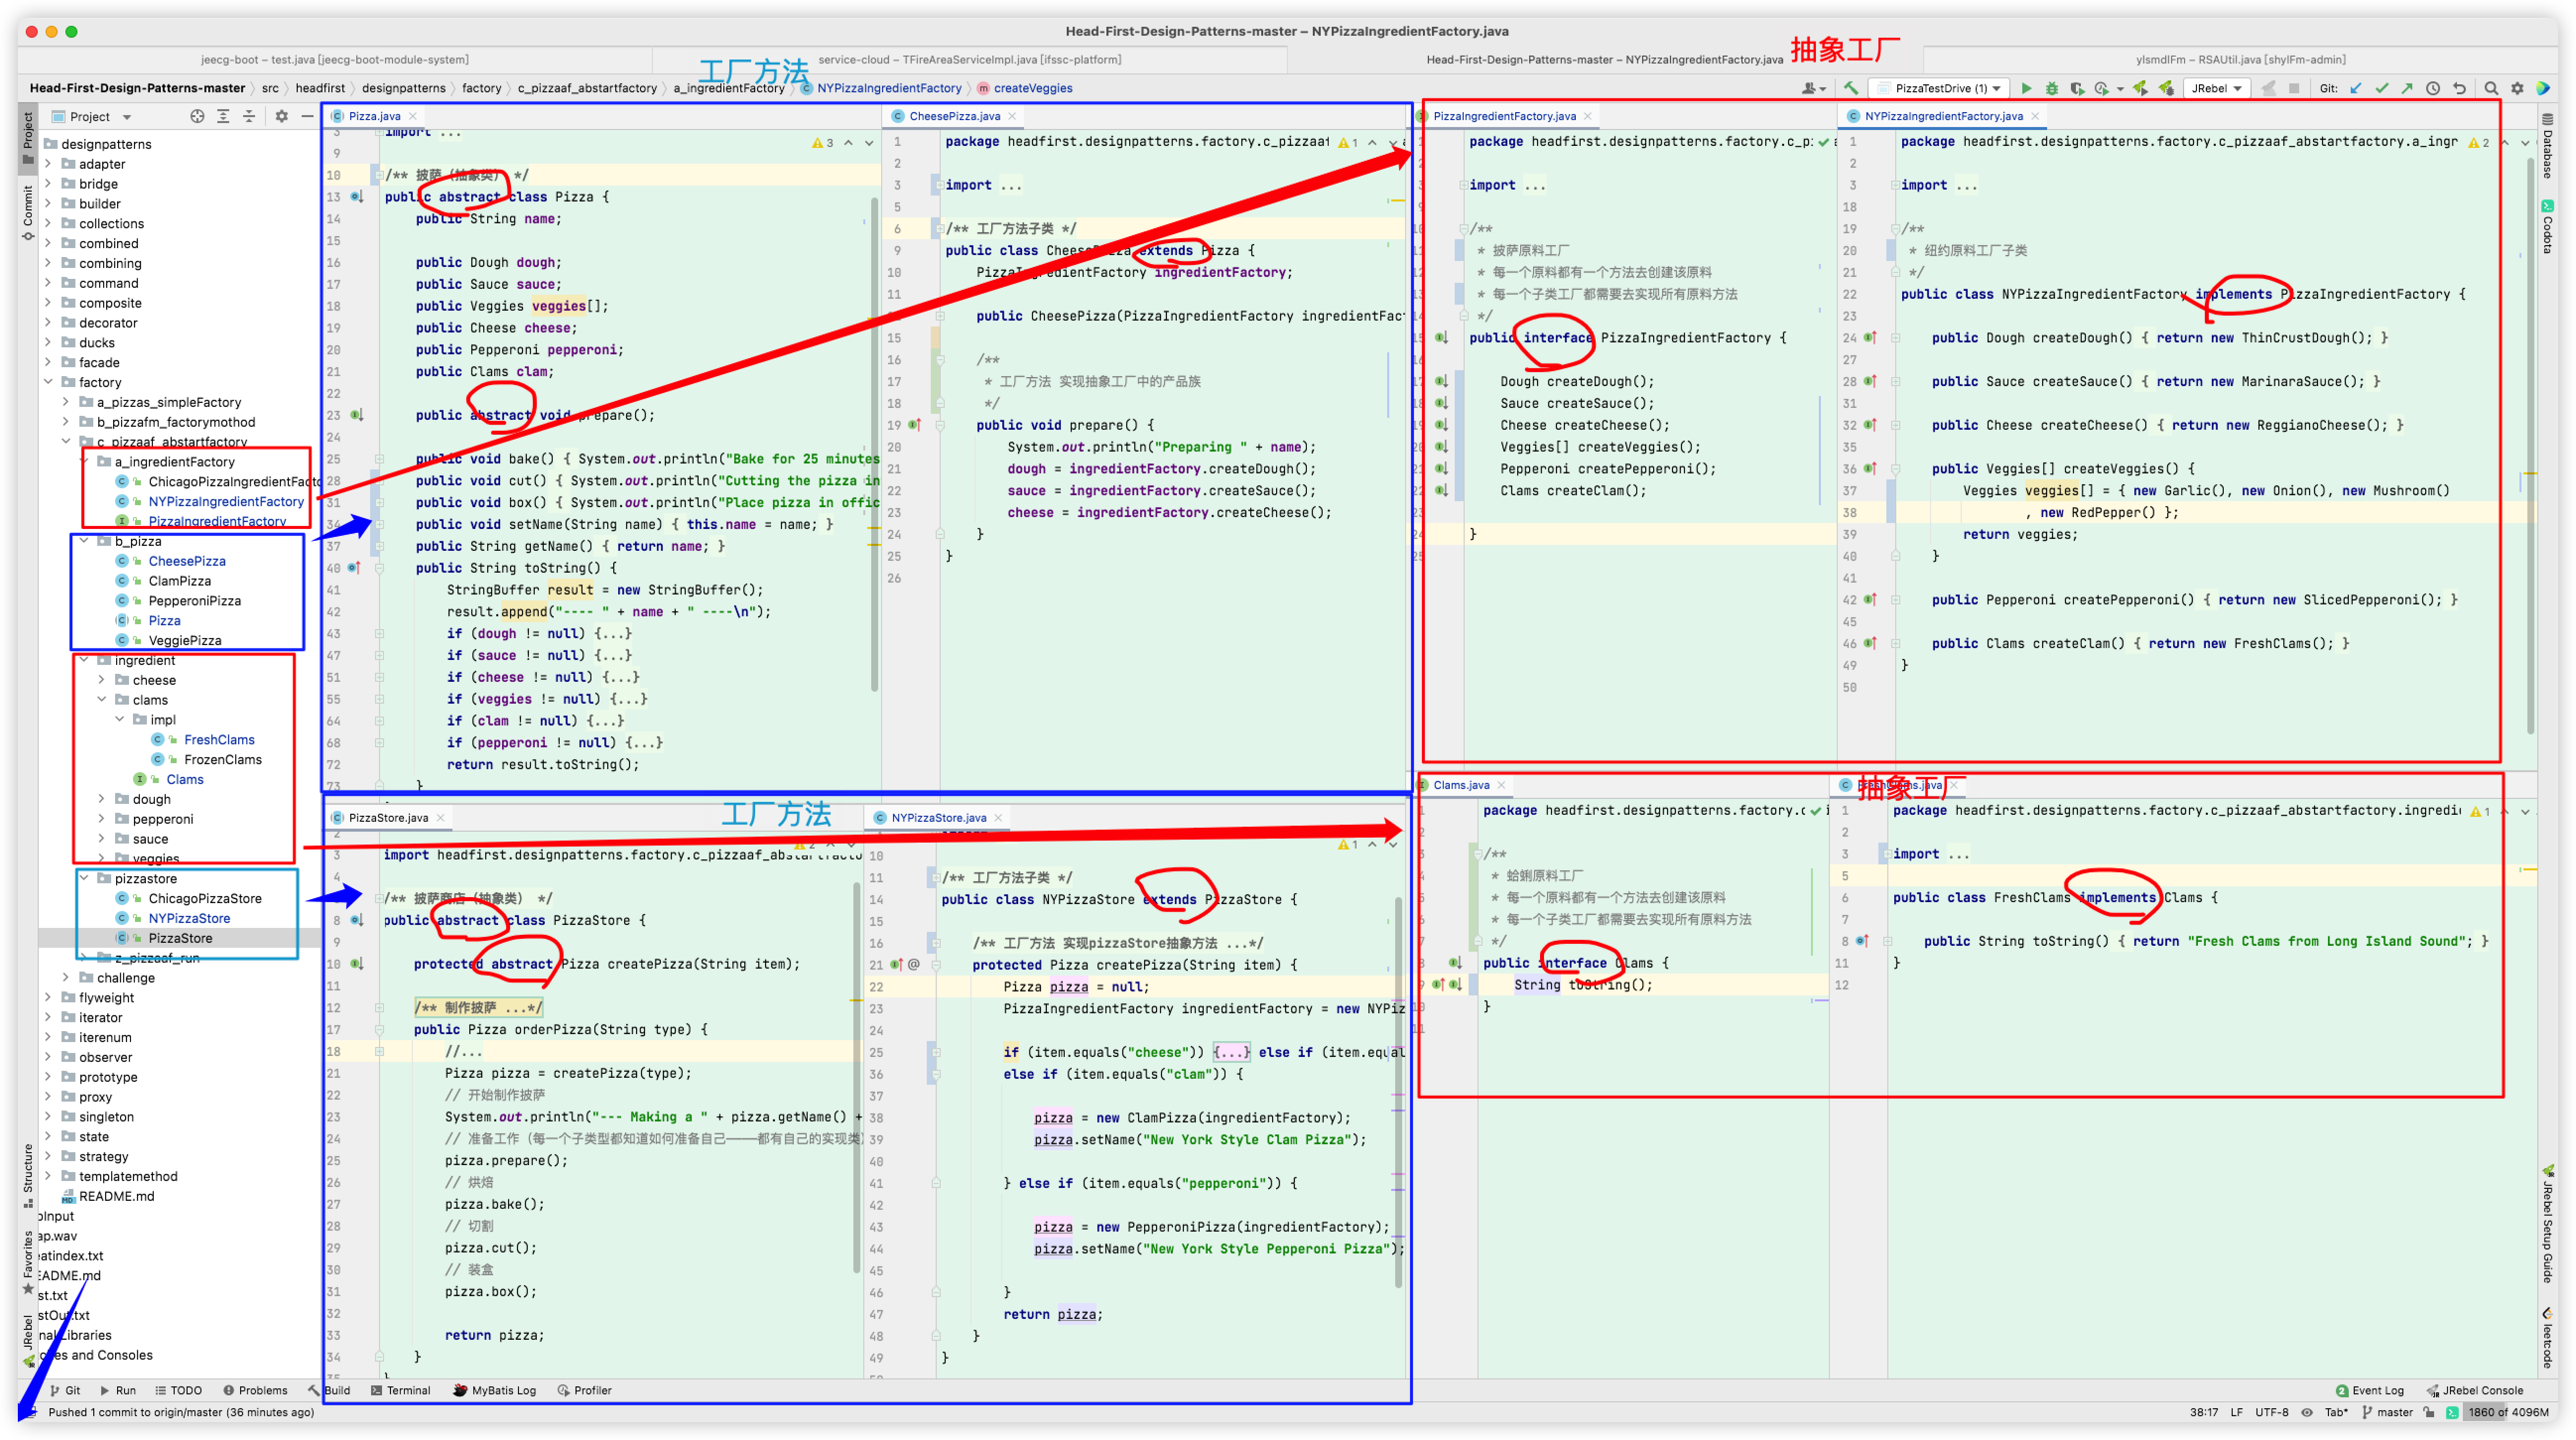The image size is (2576, 1440).
Task: Switch to PizzaStore.java editor tab
Action: (388, 817)
